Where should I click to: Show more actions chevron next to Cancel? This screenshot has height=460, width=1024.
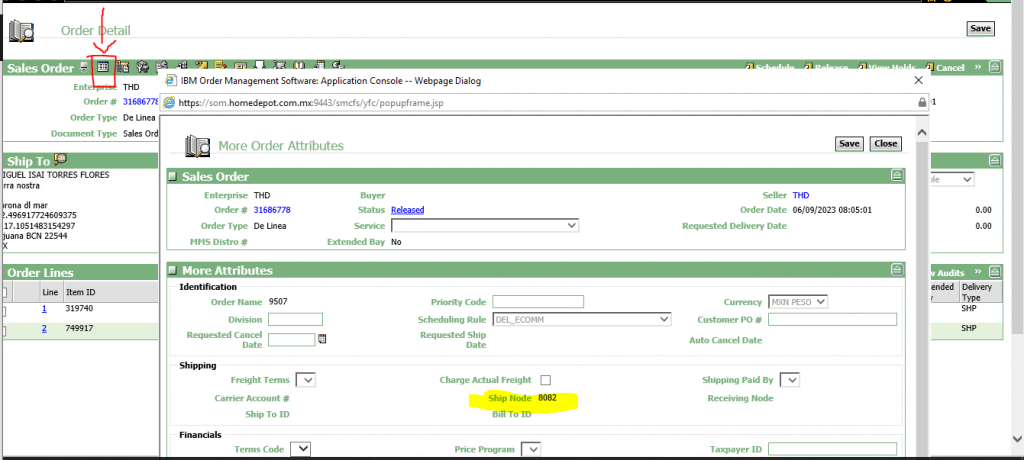pos(978,67)
